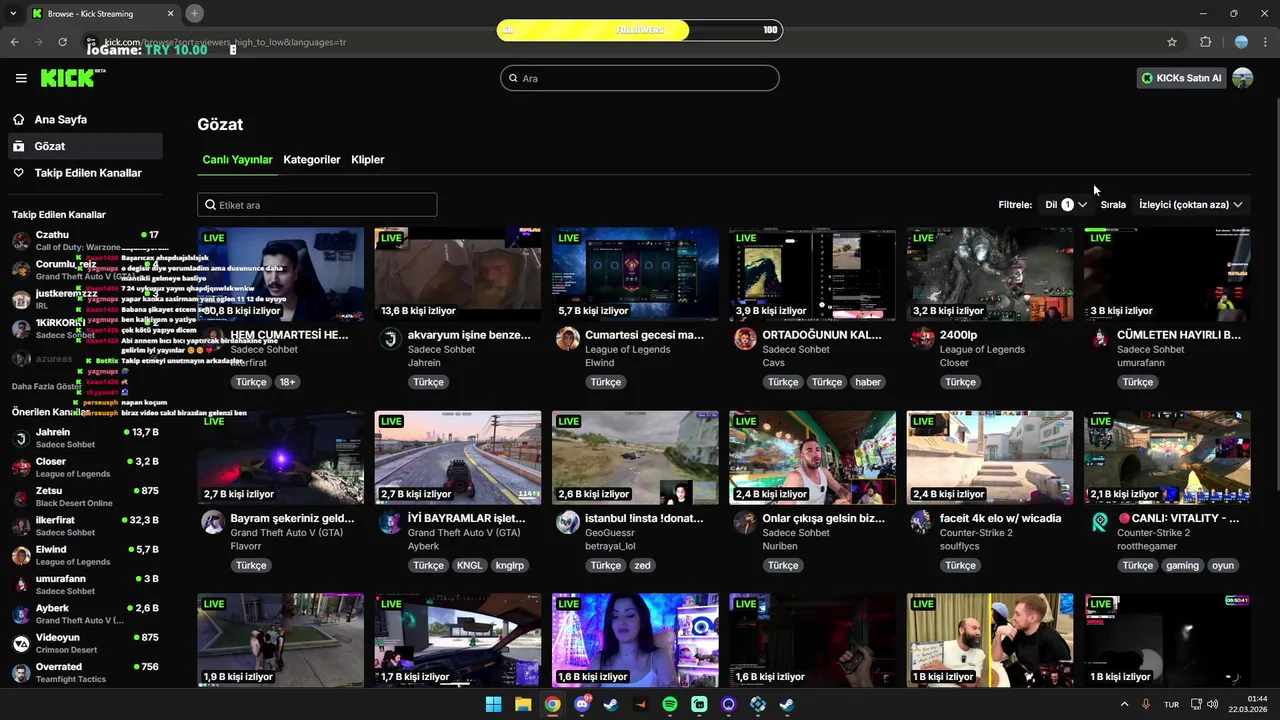Image resolution: width=1280 pixels, height=720 pixels.
Task: Click Jahrein channel avatar on stream card
Action: click(x=390, y=338)
